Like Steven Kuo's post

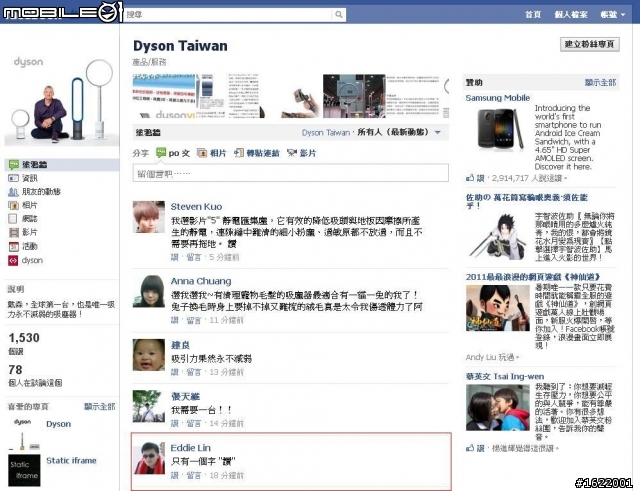175,257
